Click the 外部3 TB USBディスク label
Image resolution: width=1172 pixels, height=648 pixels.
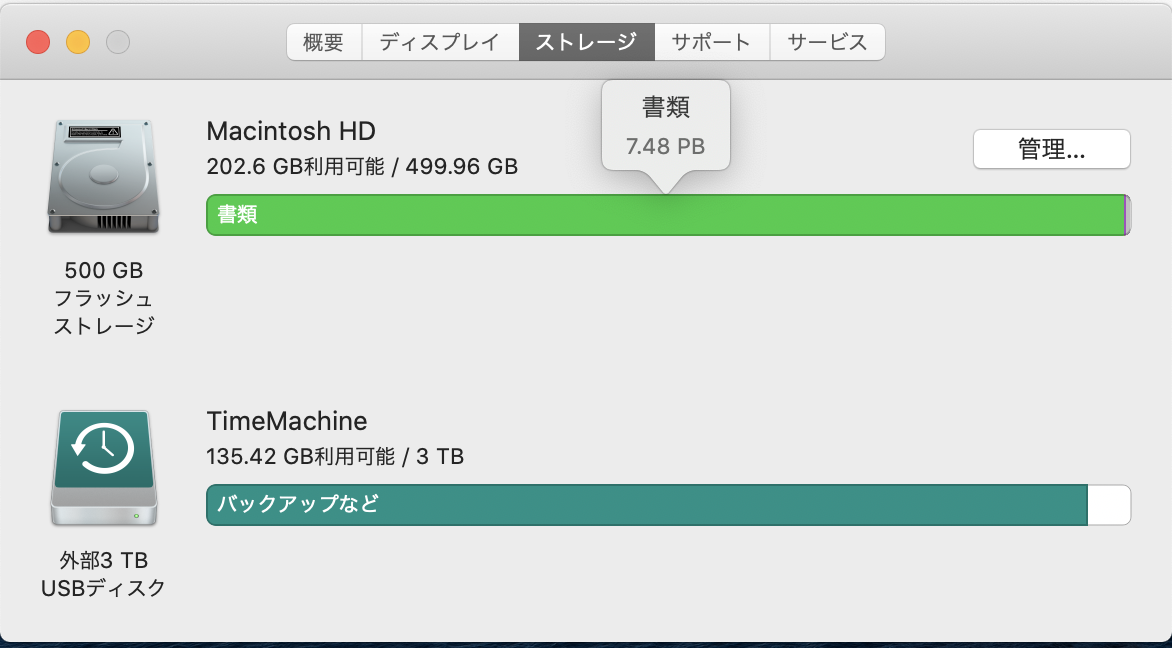point(103,574)
